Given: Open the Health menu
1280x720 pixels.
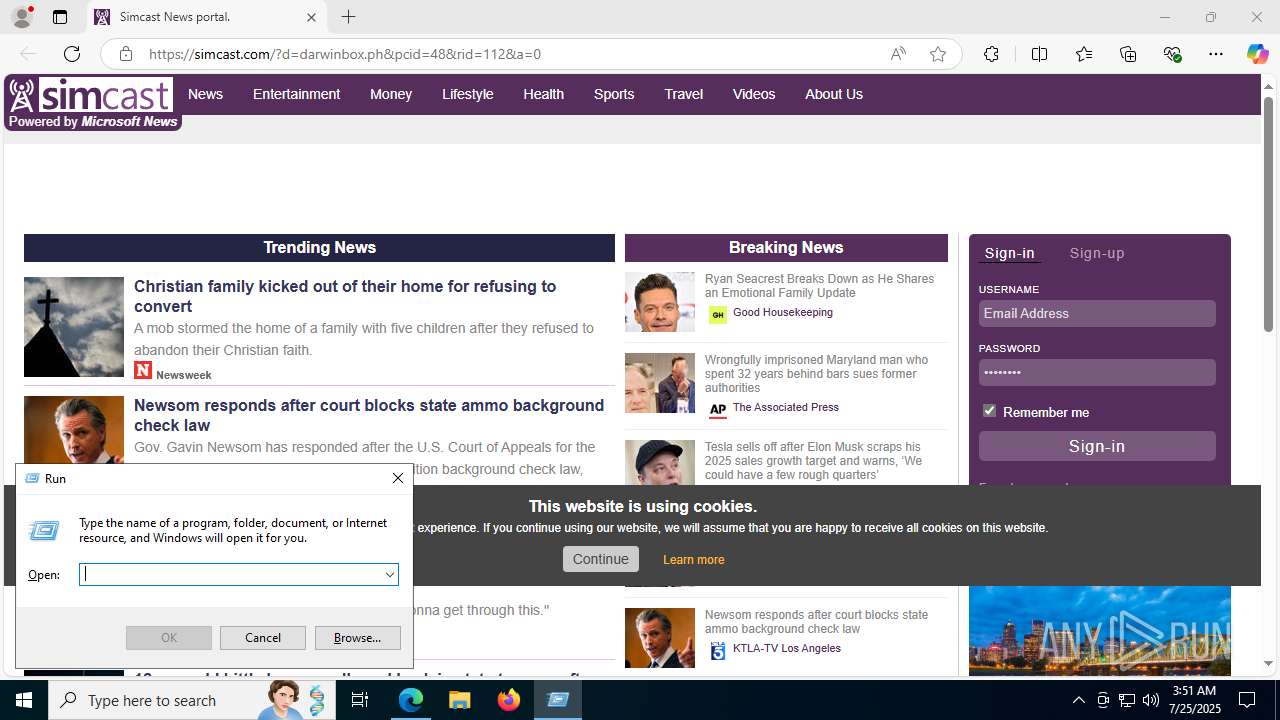Looking at the screenshot, I should 543,94.
